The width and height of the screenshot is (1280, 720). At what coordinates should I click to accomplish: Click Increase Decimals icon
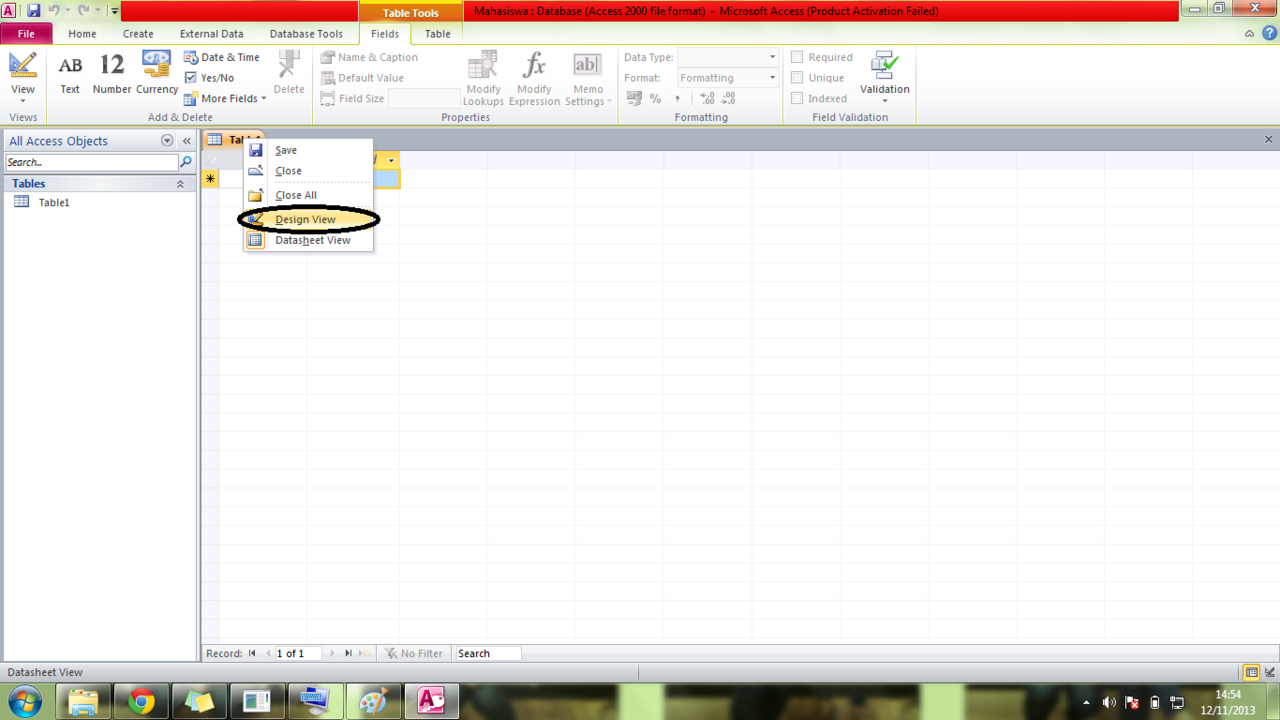click(707, 99)
